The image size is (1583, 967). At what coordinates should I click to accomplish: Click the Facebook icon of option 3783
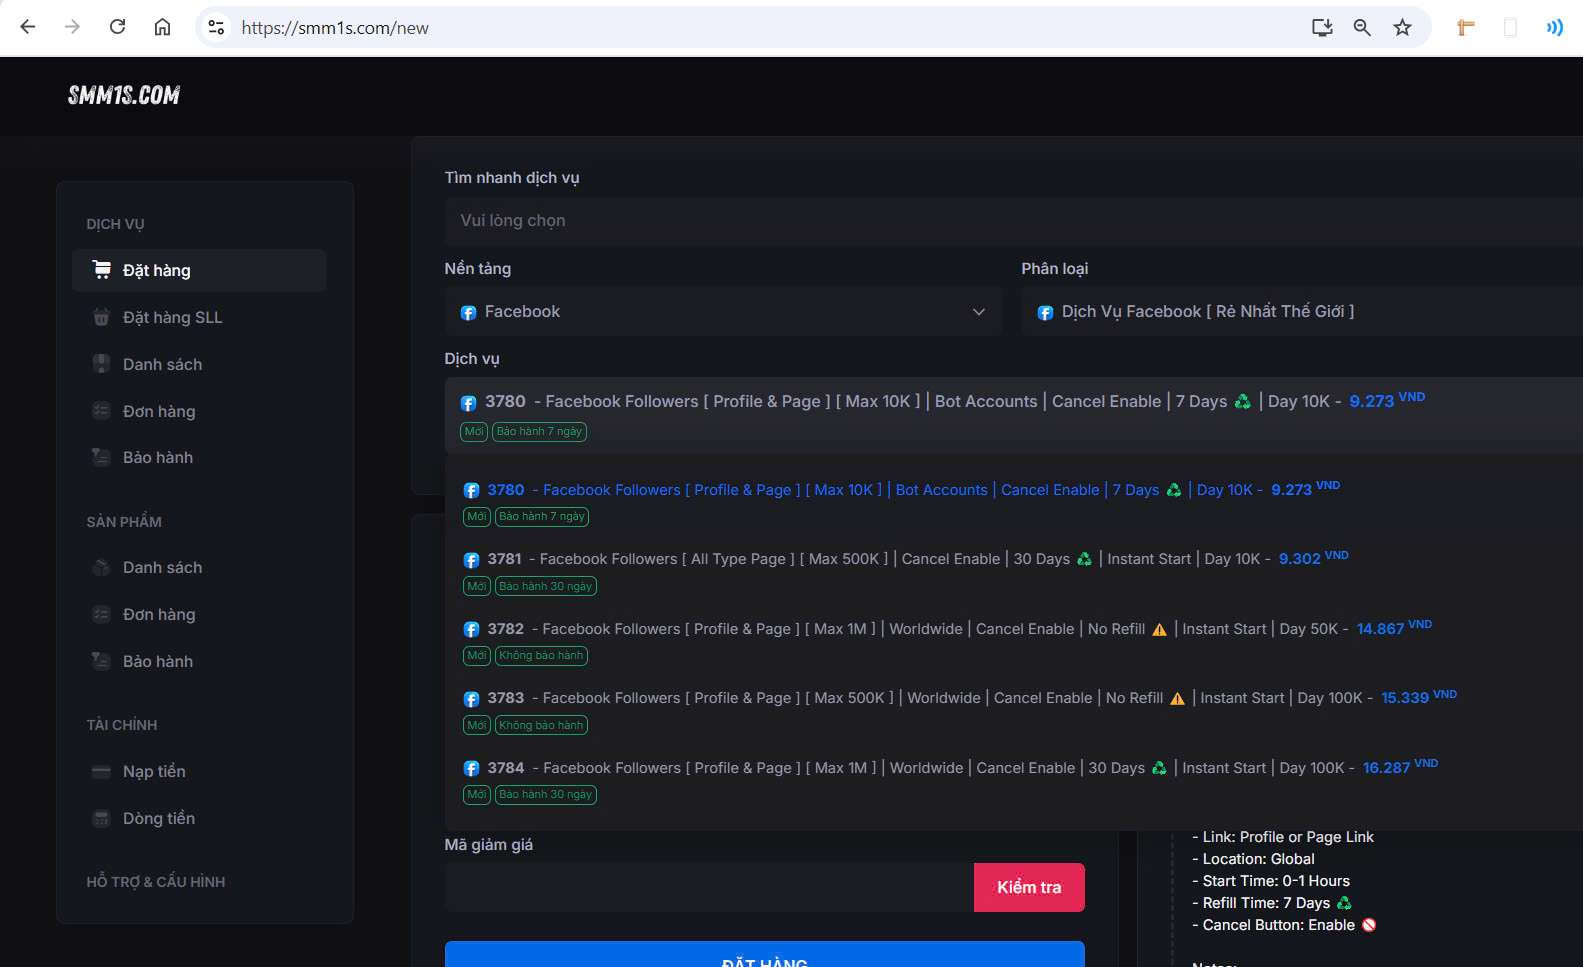(x=471, y=699)
